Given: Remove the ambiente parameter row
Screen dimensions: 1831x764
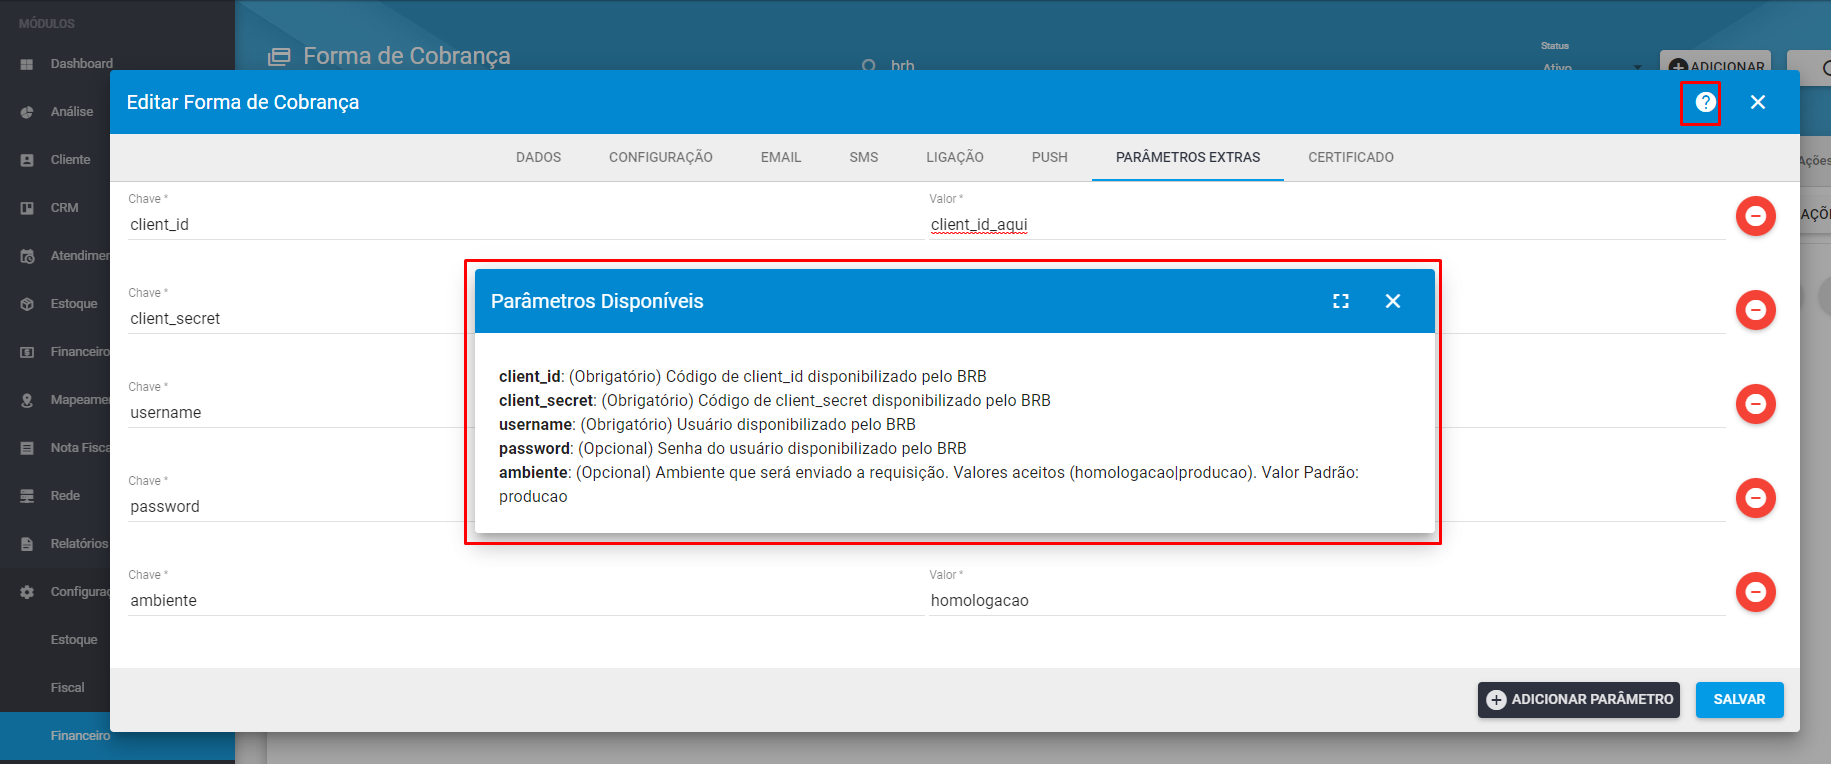Looking at the screenshot, I should coord(1755,592).
